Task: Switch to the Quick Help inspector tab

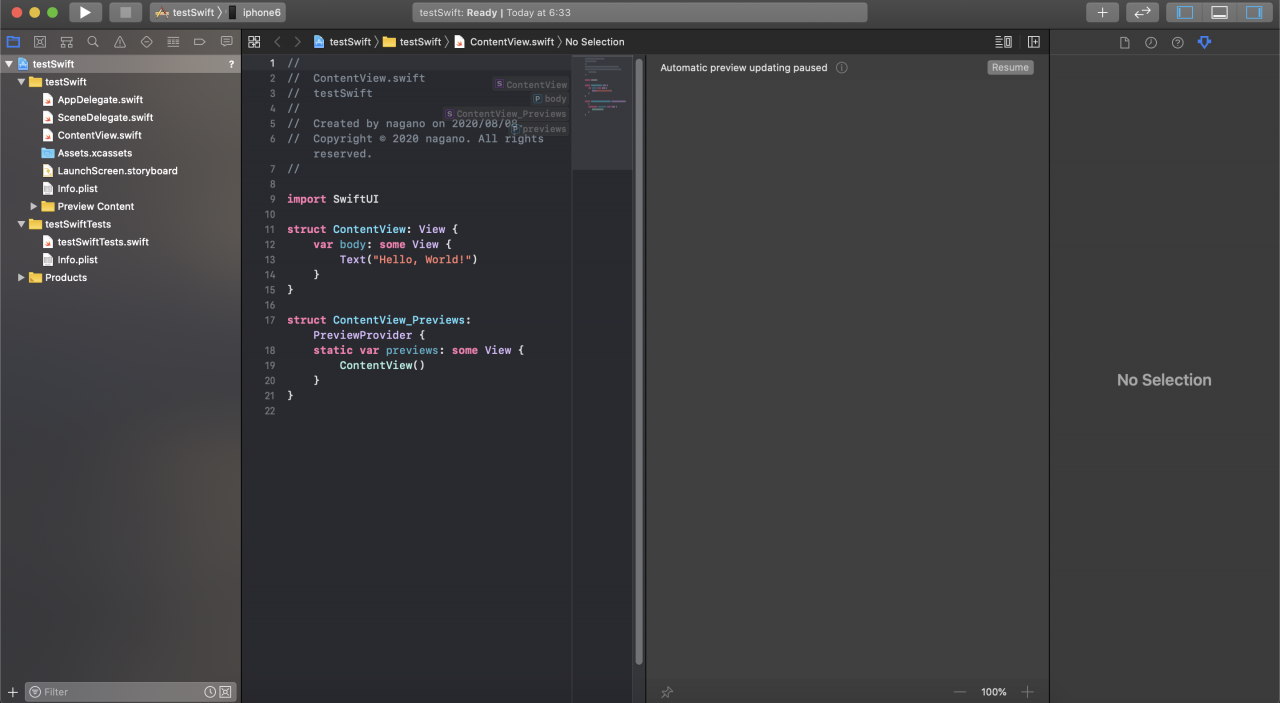Action: click(1177, 42)
